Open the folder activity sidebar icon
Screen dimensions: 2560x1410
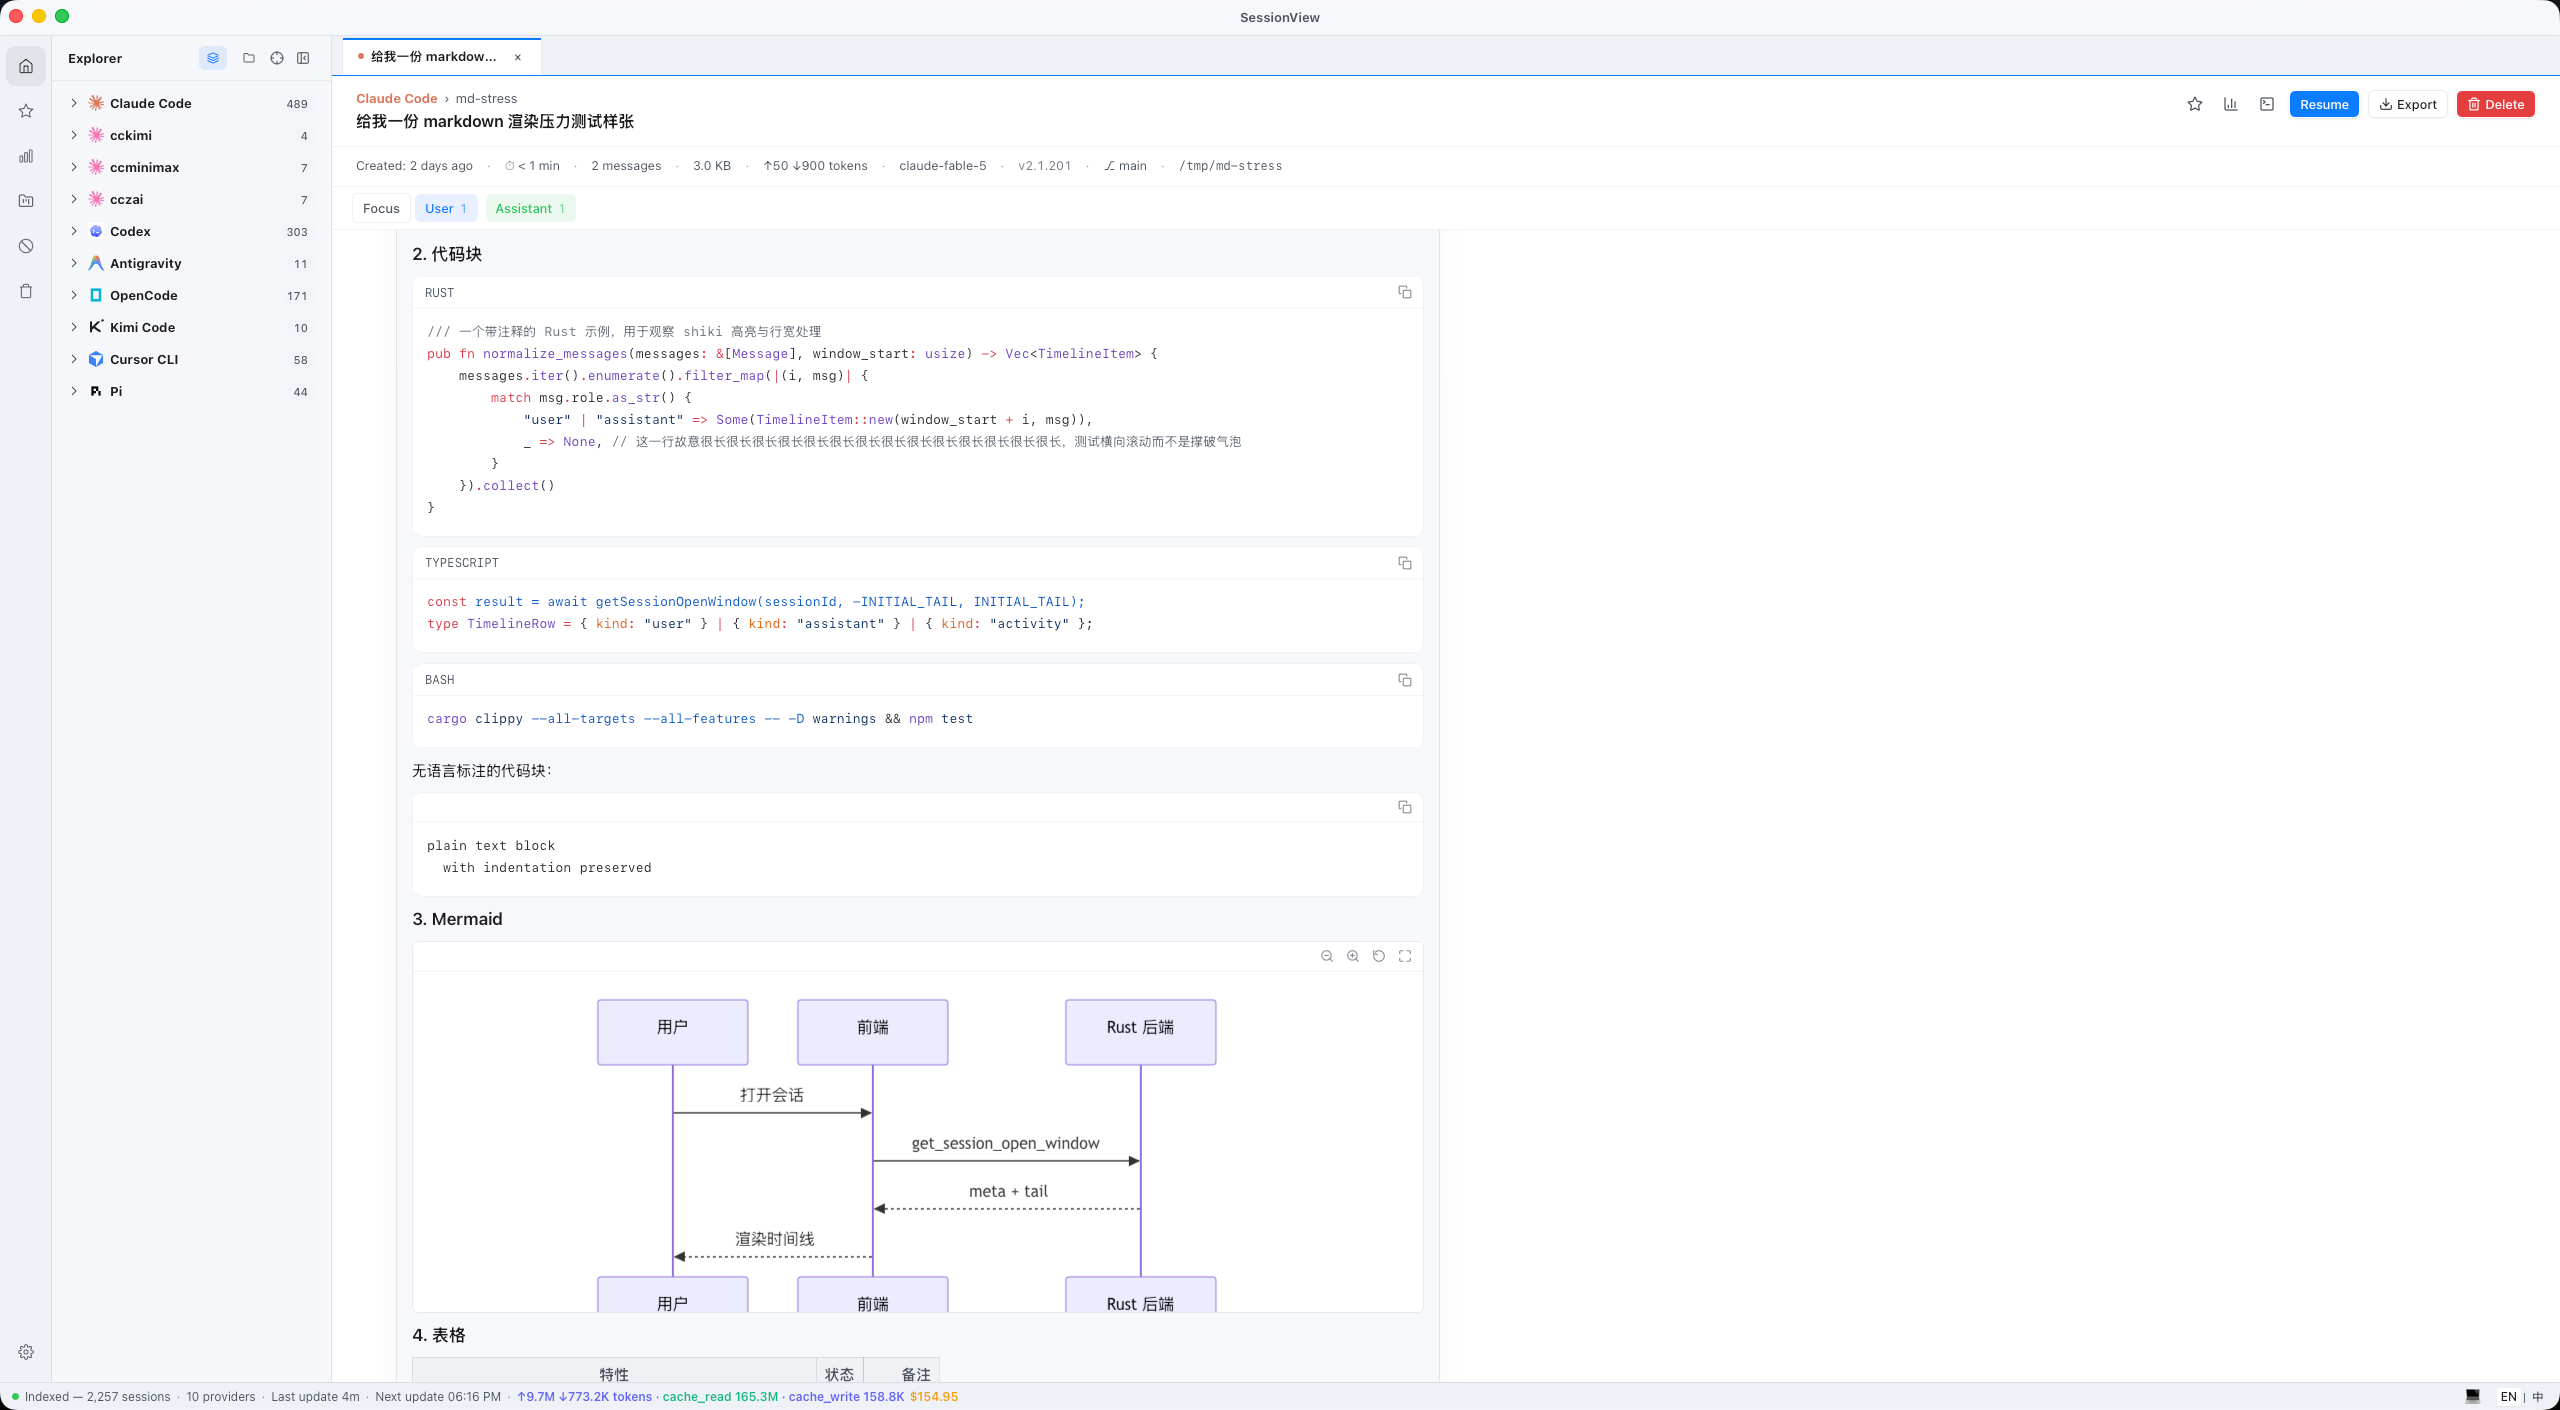tap(26, 201)
